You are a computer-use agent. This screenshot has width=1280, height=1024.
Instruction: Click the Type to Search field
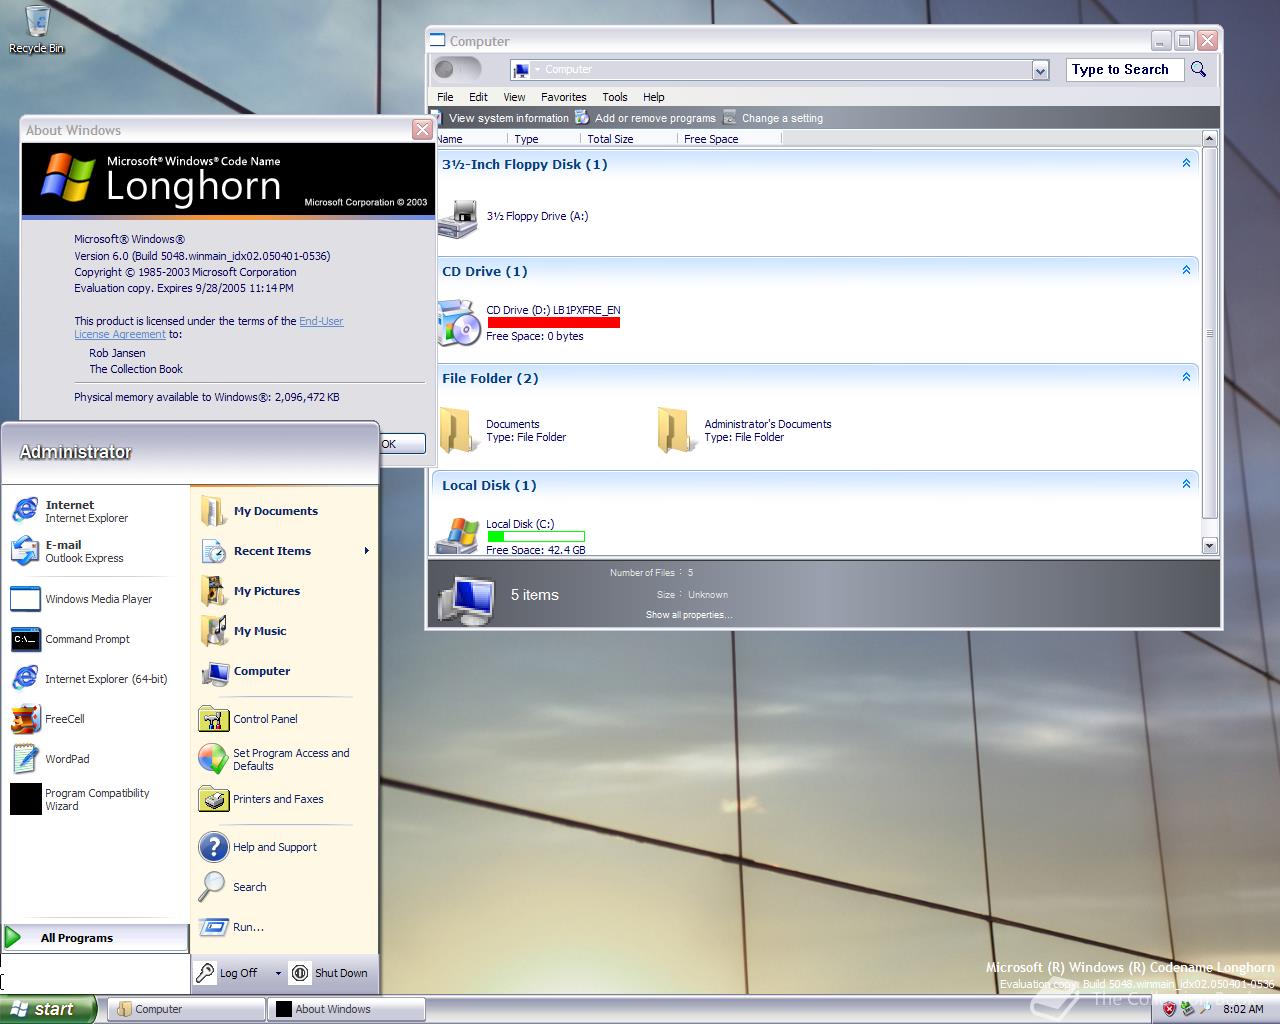pos(1124,69)
